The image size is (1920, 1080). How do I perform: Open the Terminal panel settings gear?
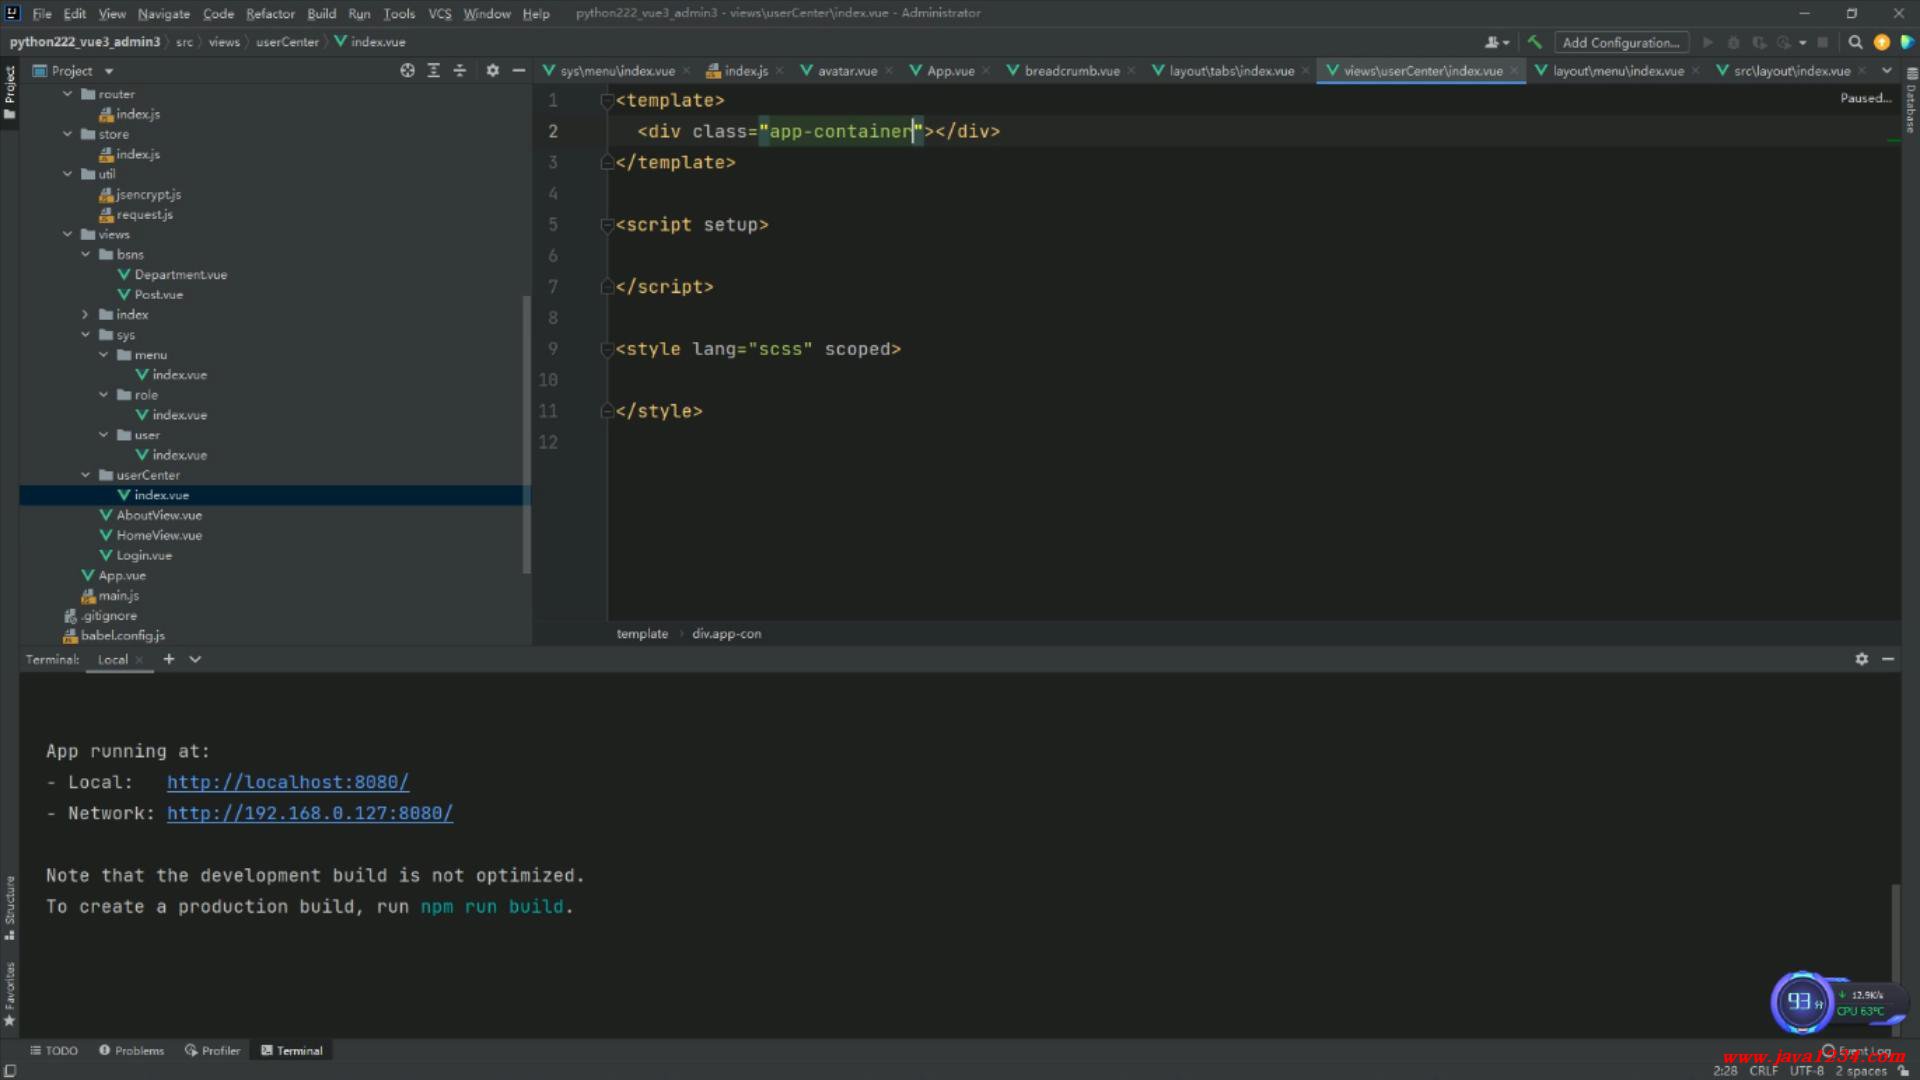[1861, 659]
